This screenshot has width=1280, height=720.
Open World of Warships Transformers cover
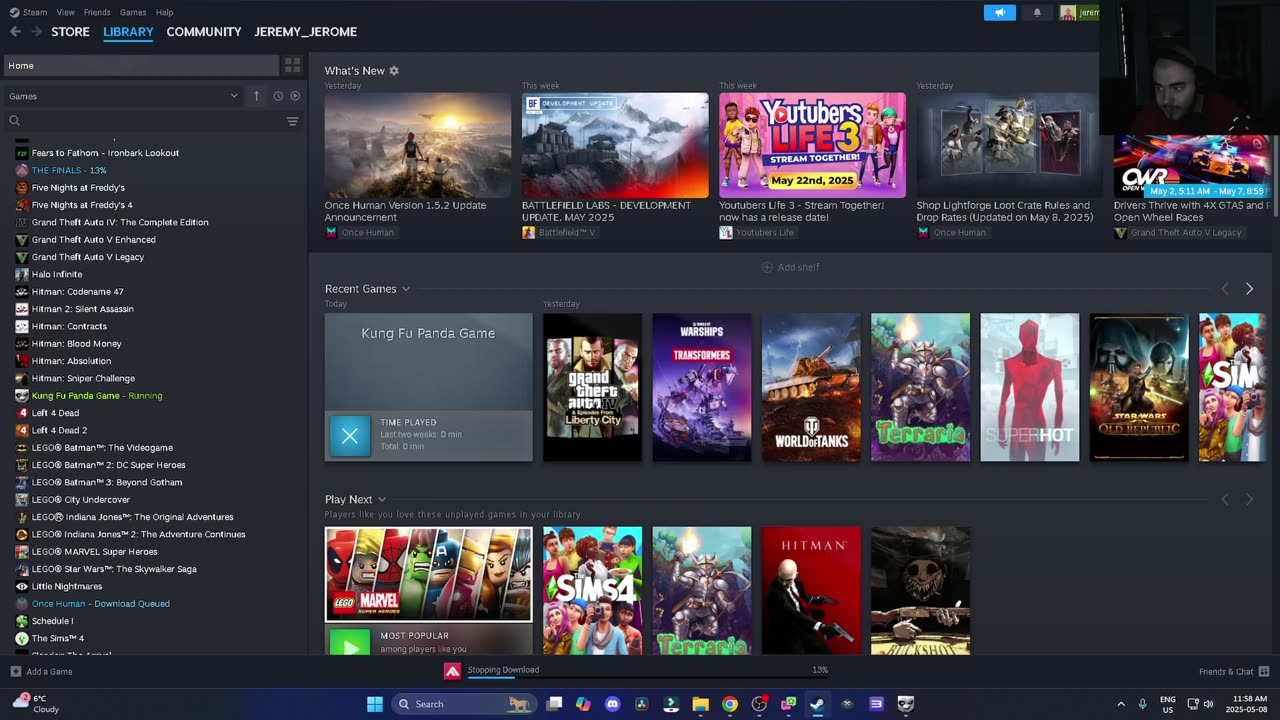coord(701,387)
